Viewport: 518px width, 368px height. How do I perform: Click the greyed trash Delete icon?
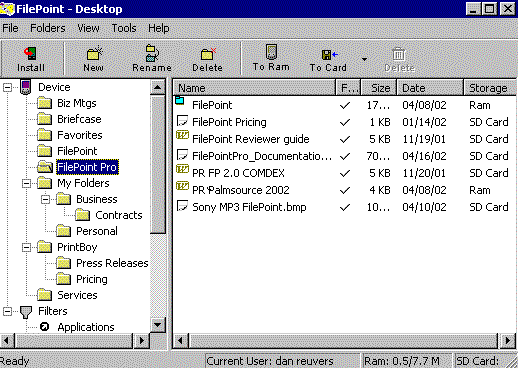tap(399, 54)
